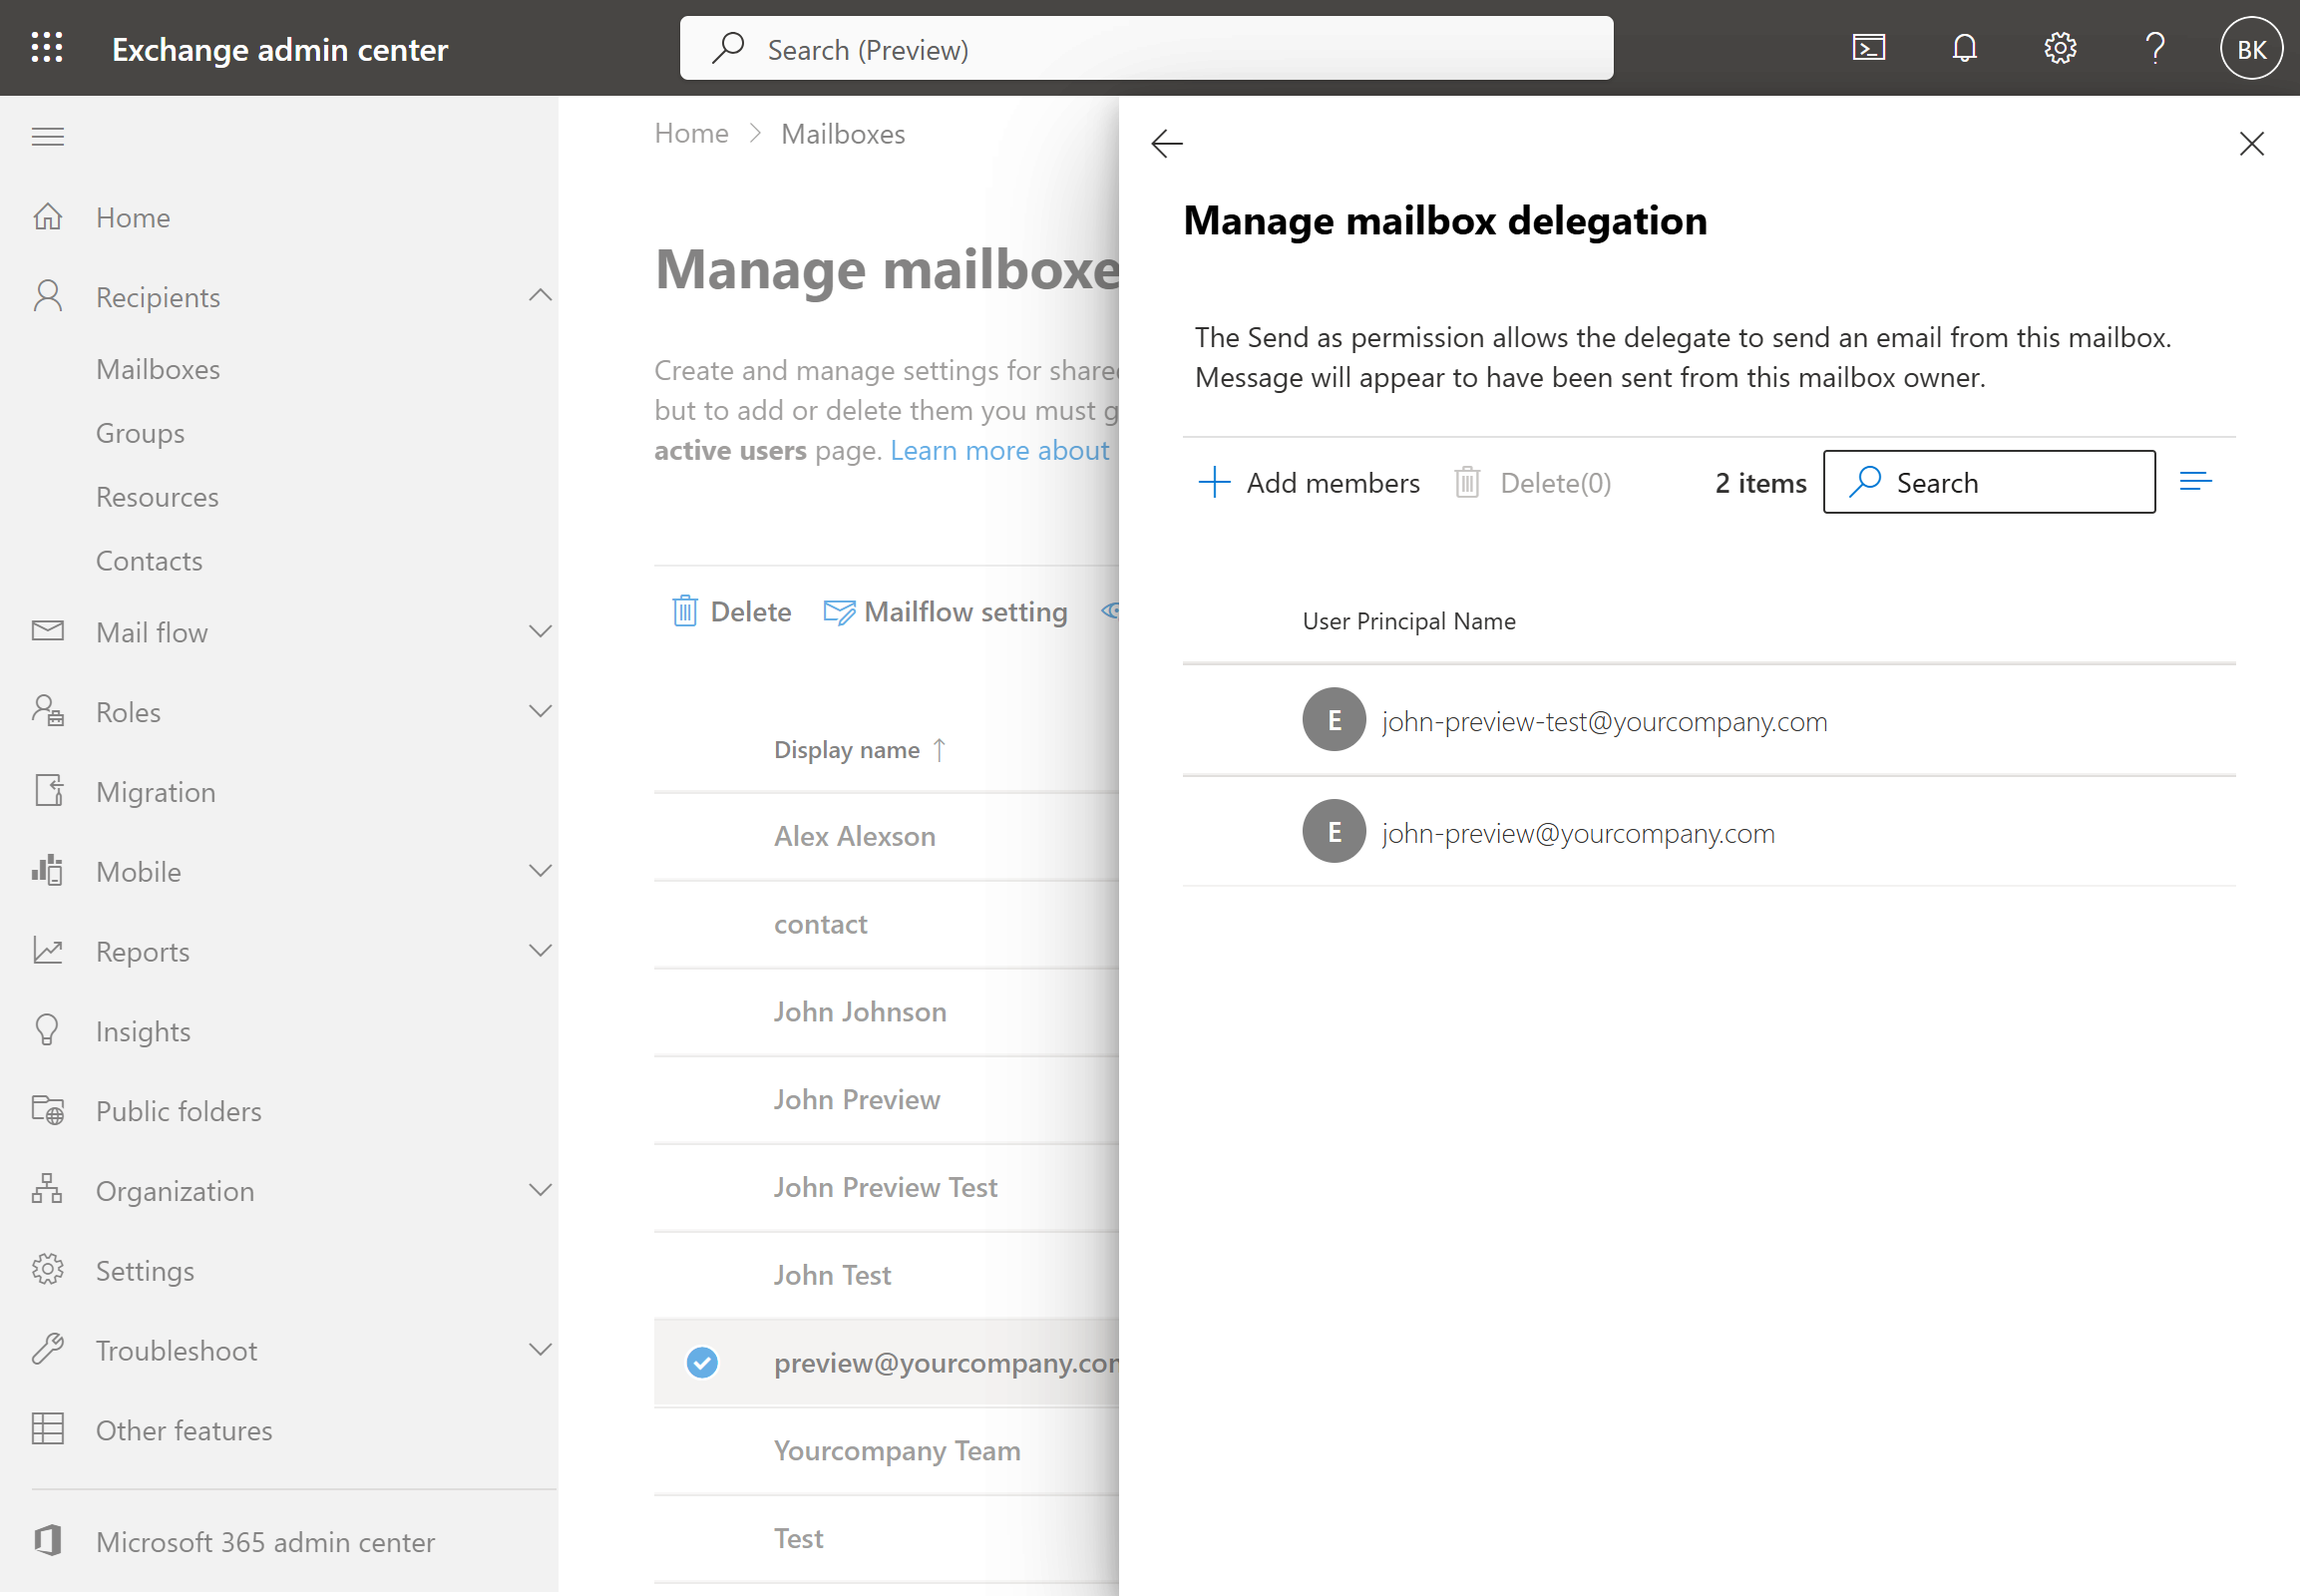The height and width of the screenshot is (1596, 2300).
Task: Expand the Reports chevron
Action: point(540,950)
